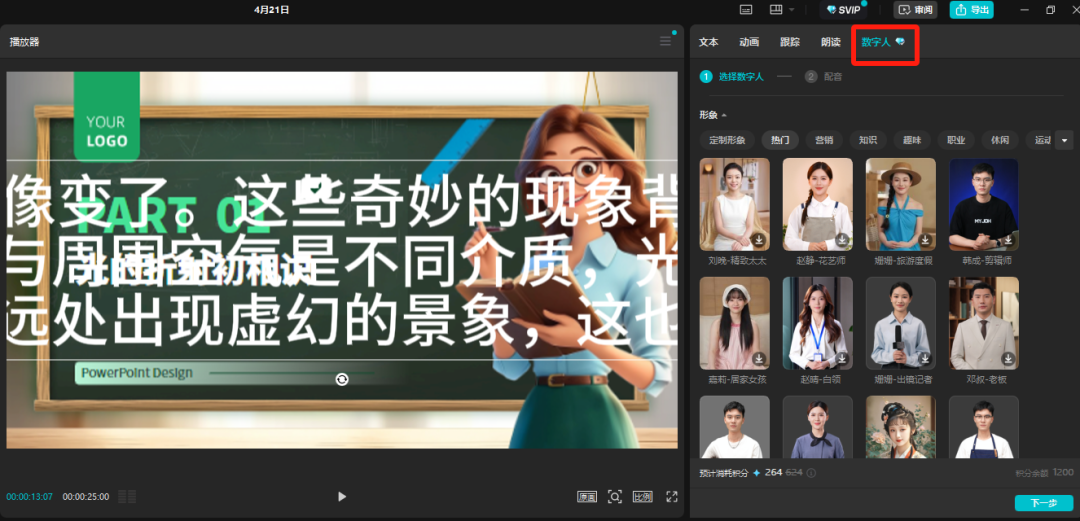This screenshot has width=1080, height=521.
Task: Open the 比例 aspect ratio icon
Action: tap(642, 496)
